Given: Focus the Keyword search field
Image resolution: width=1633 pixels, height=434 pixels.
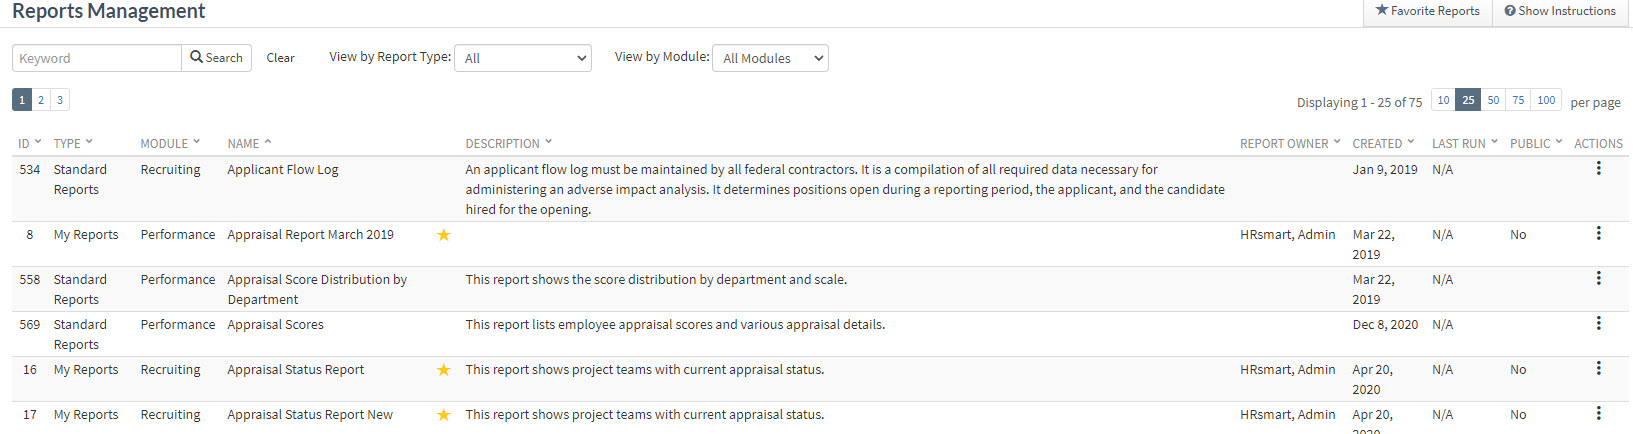Looking at the screenshot, I should coord(96,58).
